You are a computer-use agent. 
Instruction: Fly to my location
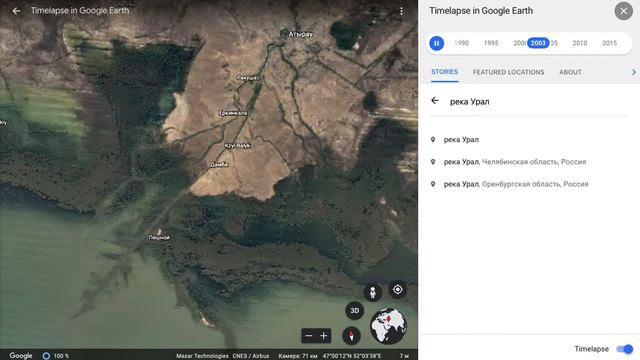[398, 290]
